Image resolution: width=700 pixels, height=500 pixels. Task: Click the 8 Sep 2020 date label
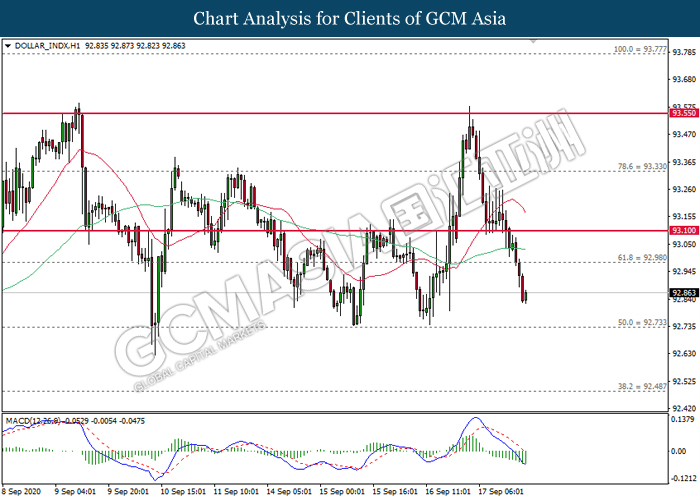21,492
